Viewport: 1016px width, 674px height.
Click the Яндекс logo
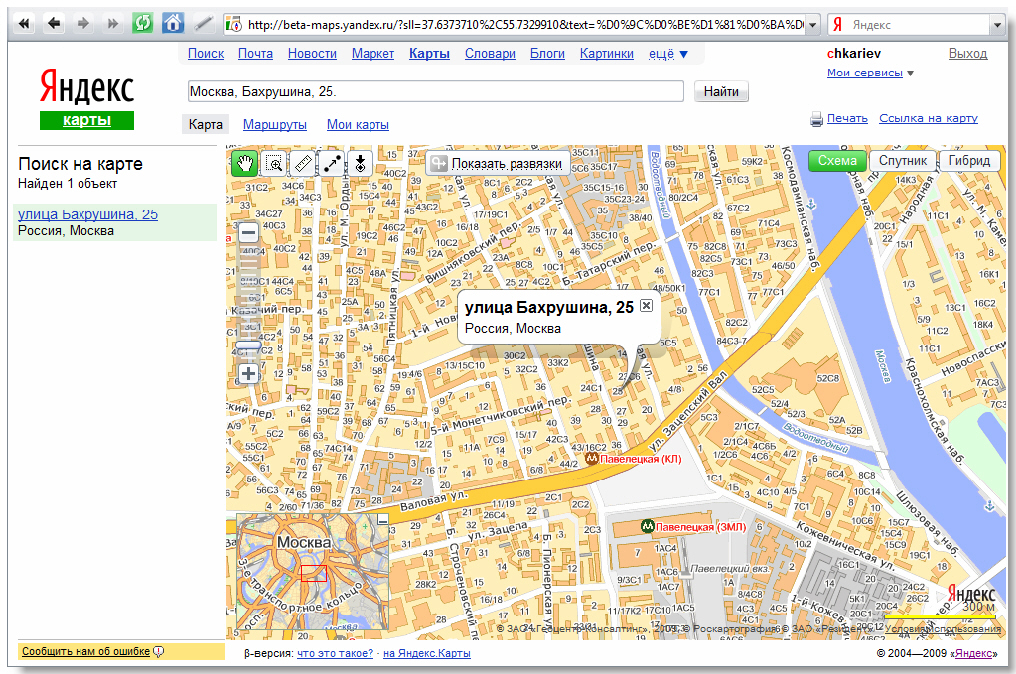point(87,87)
